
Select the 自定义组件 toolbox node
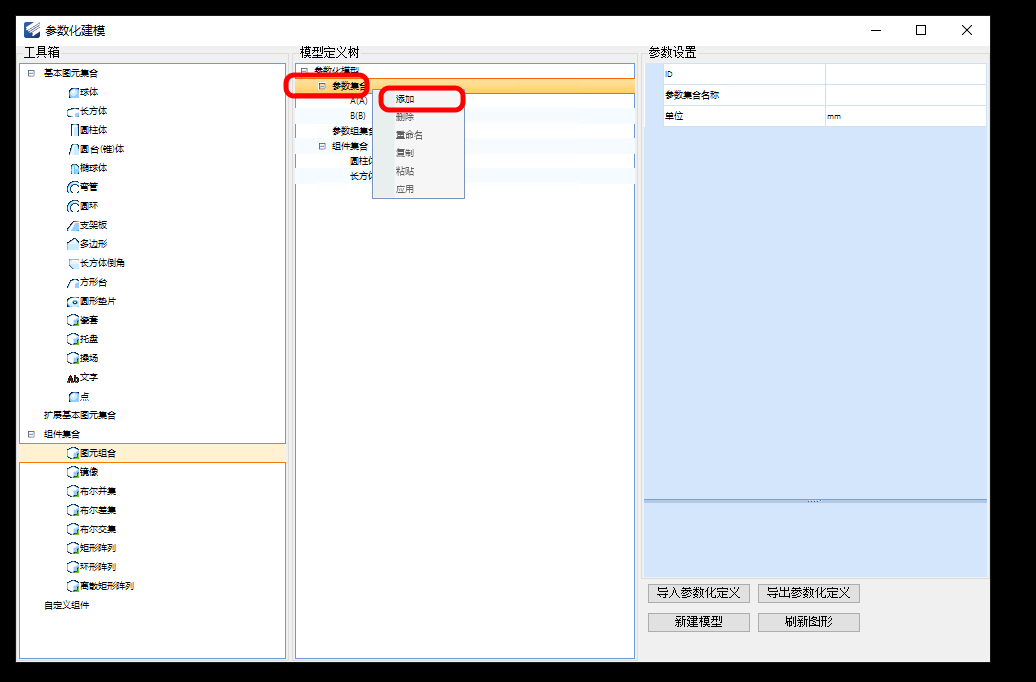(67, 605)
